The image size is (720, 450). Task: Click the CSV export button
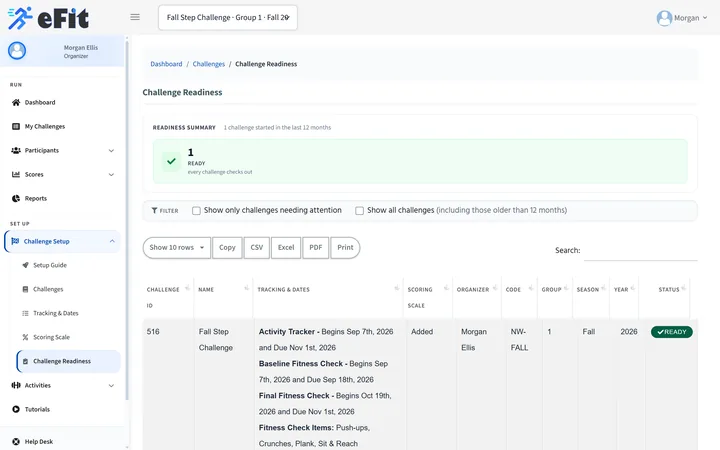pos(257,248)
